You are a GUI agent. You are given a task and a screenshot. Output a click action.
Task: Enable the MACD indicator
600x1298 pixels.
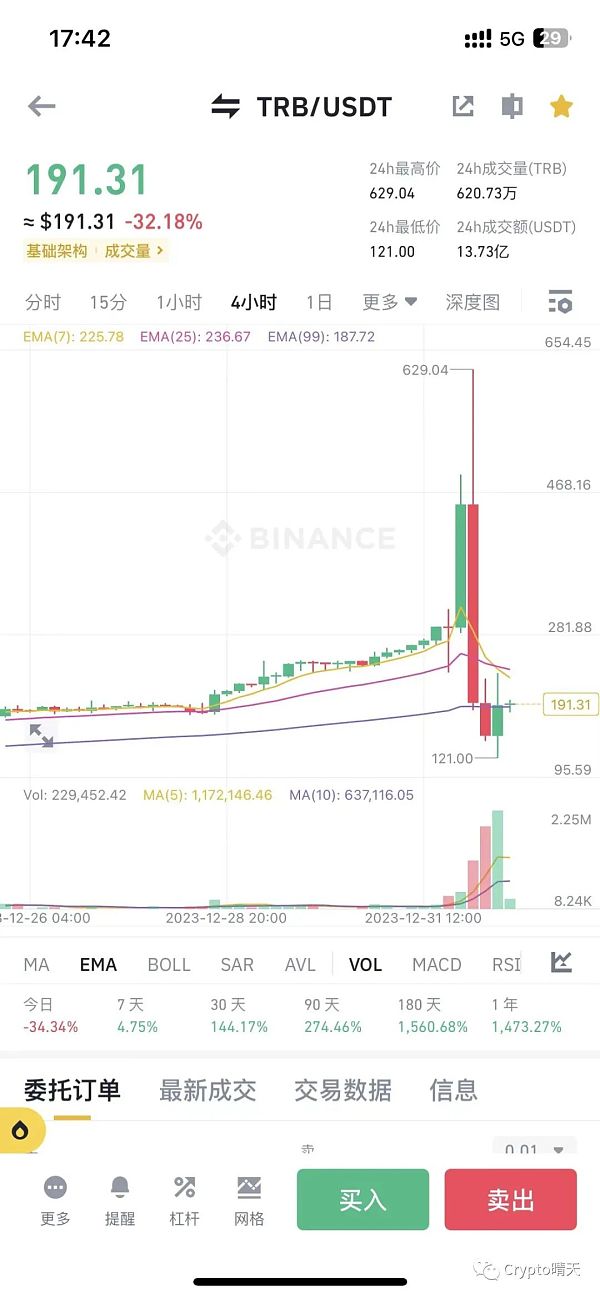[437, 965]
